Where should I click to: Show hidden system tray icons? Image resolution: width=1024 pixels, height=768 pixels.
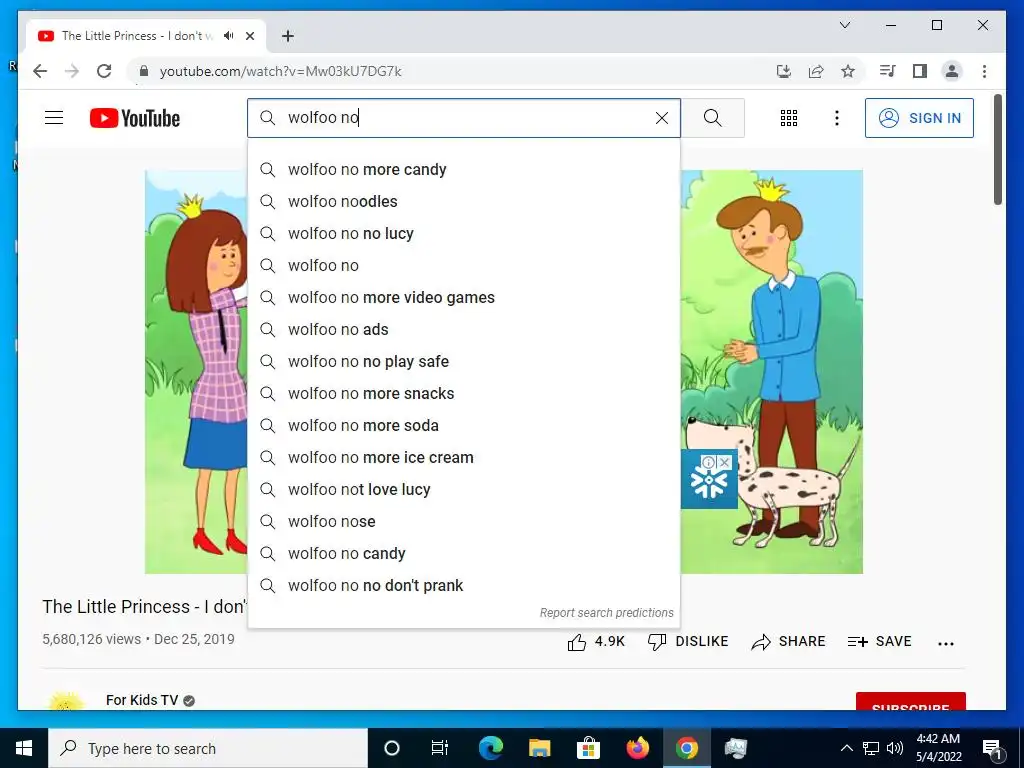click(846, 748)
